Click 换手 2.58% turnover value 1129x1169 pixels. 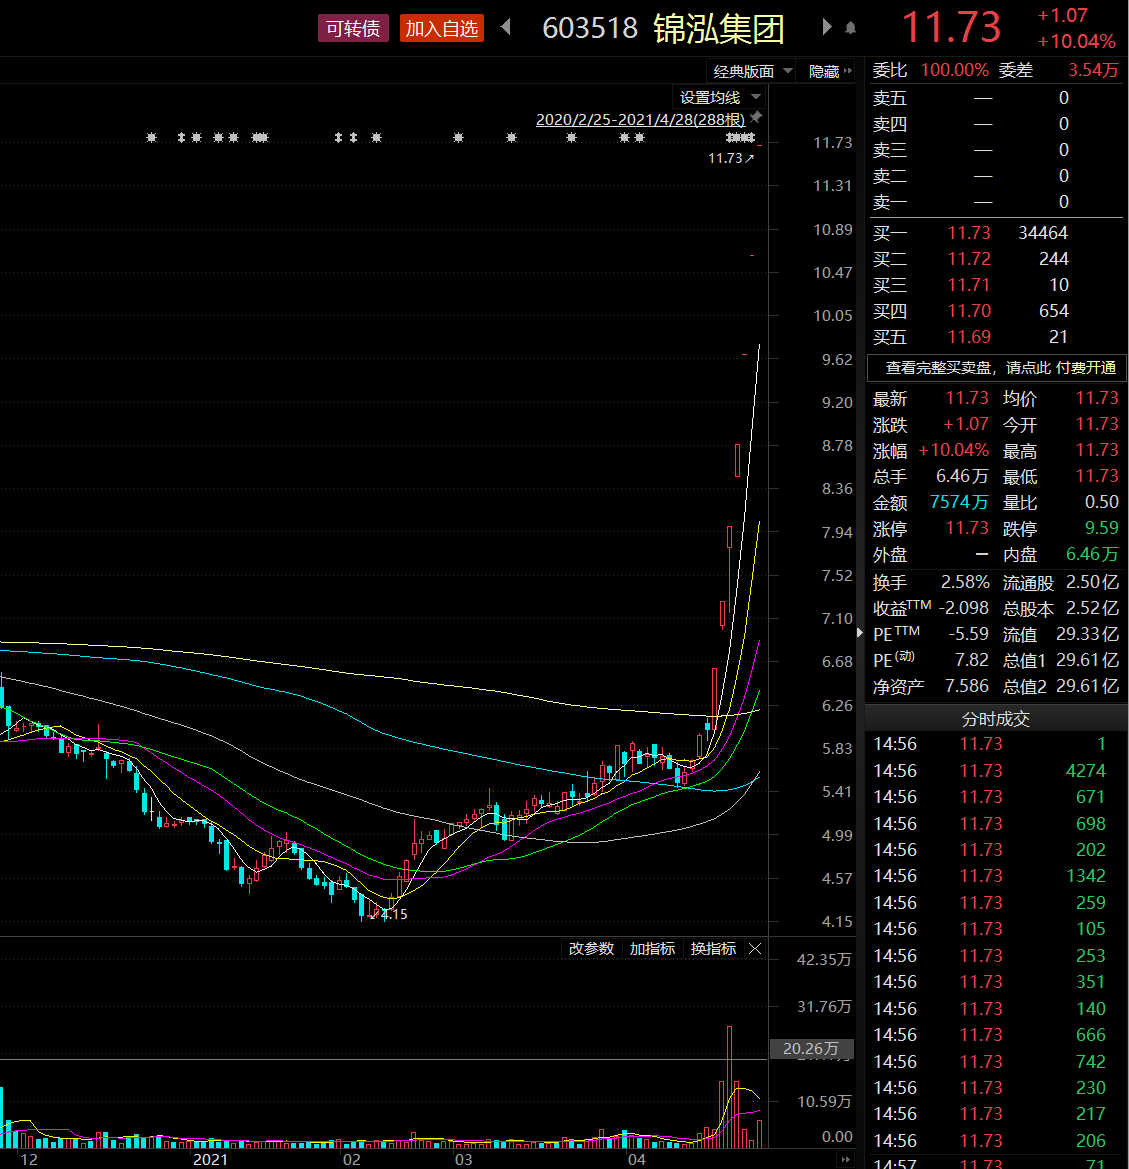pos(965,582)
